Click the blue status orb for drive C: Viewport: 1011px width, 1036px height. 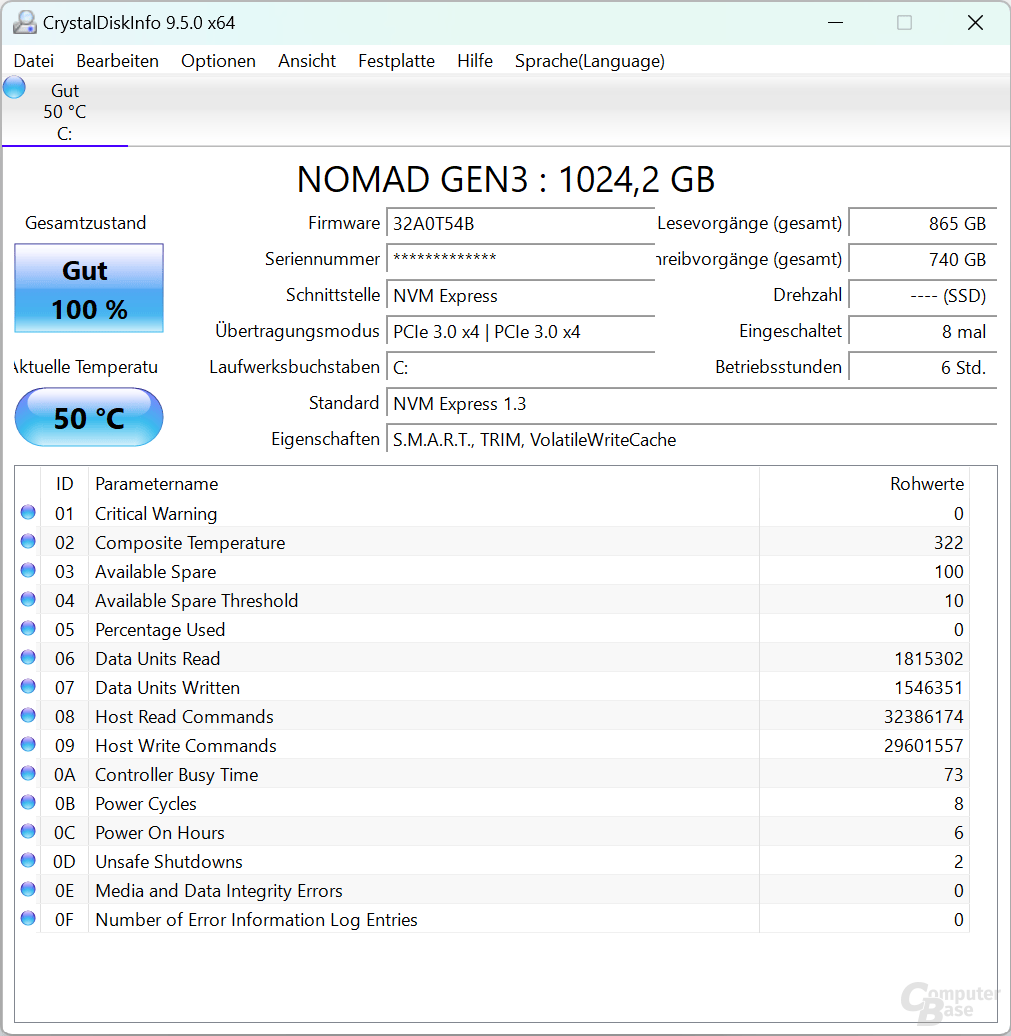(14, 88)
